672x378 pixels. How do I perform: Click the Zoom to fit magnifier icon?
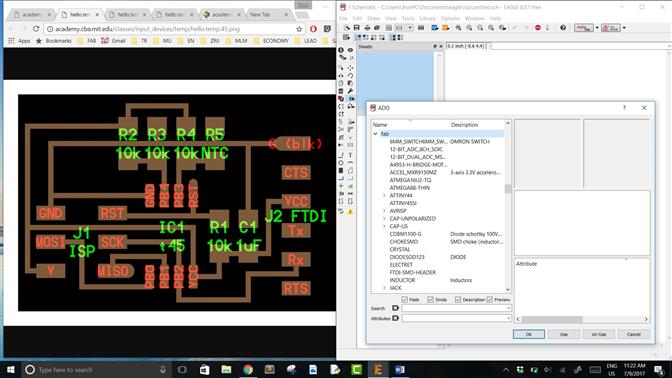(x=458, y=28)
